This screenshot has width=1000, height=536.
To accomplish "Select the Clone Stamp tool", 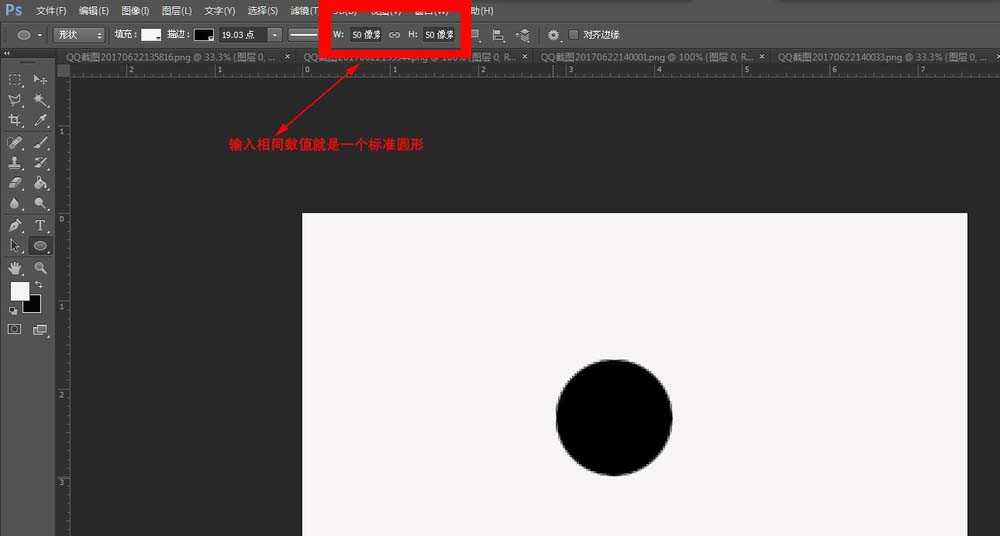I will pyautogui.click(x=15, y=163).
